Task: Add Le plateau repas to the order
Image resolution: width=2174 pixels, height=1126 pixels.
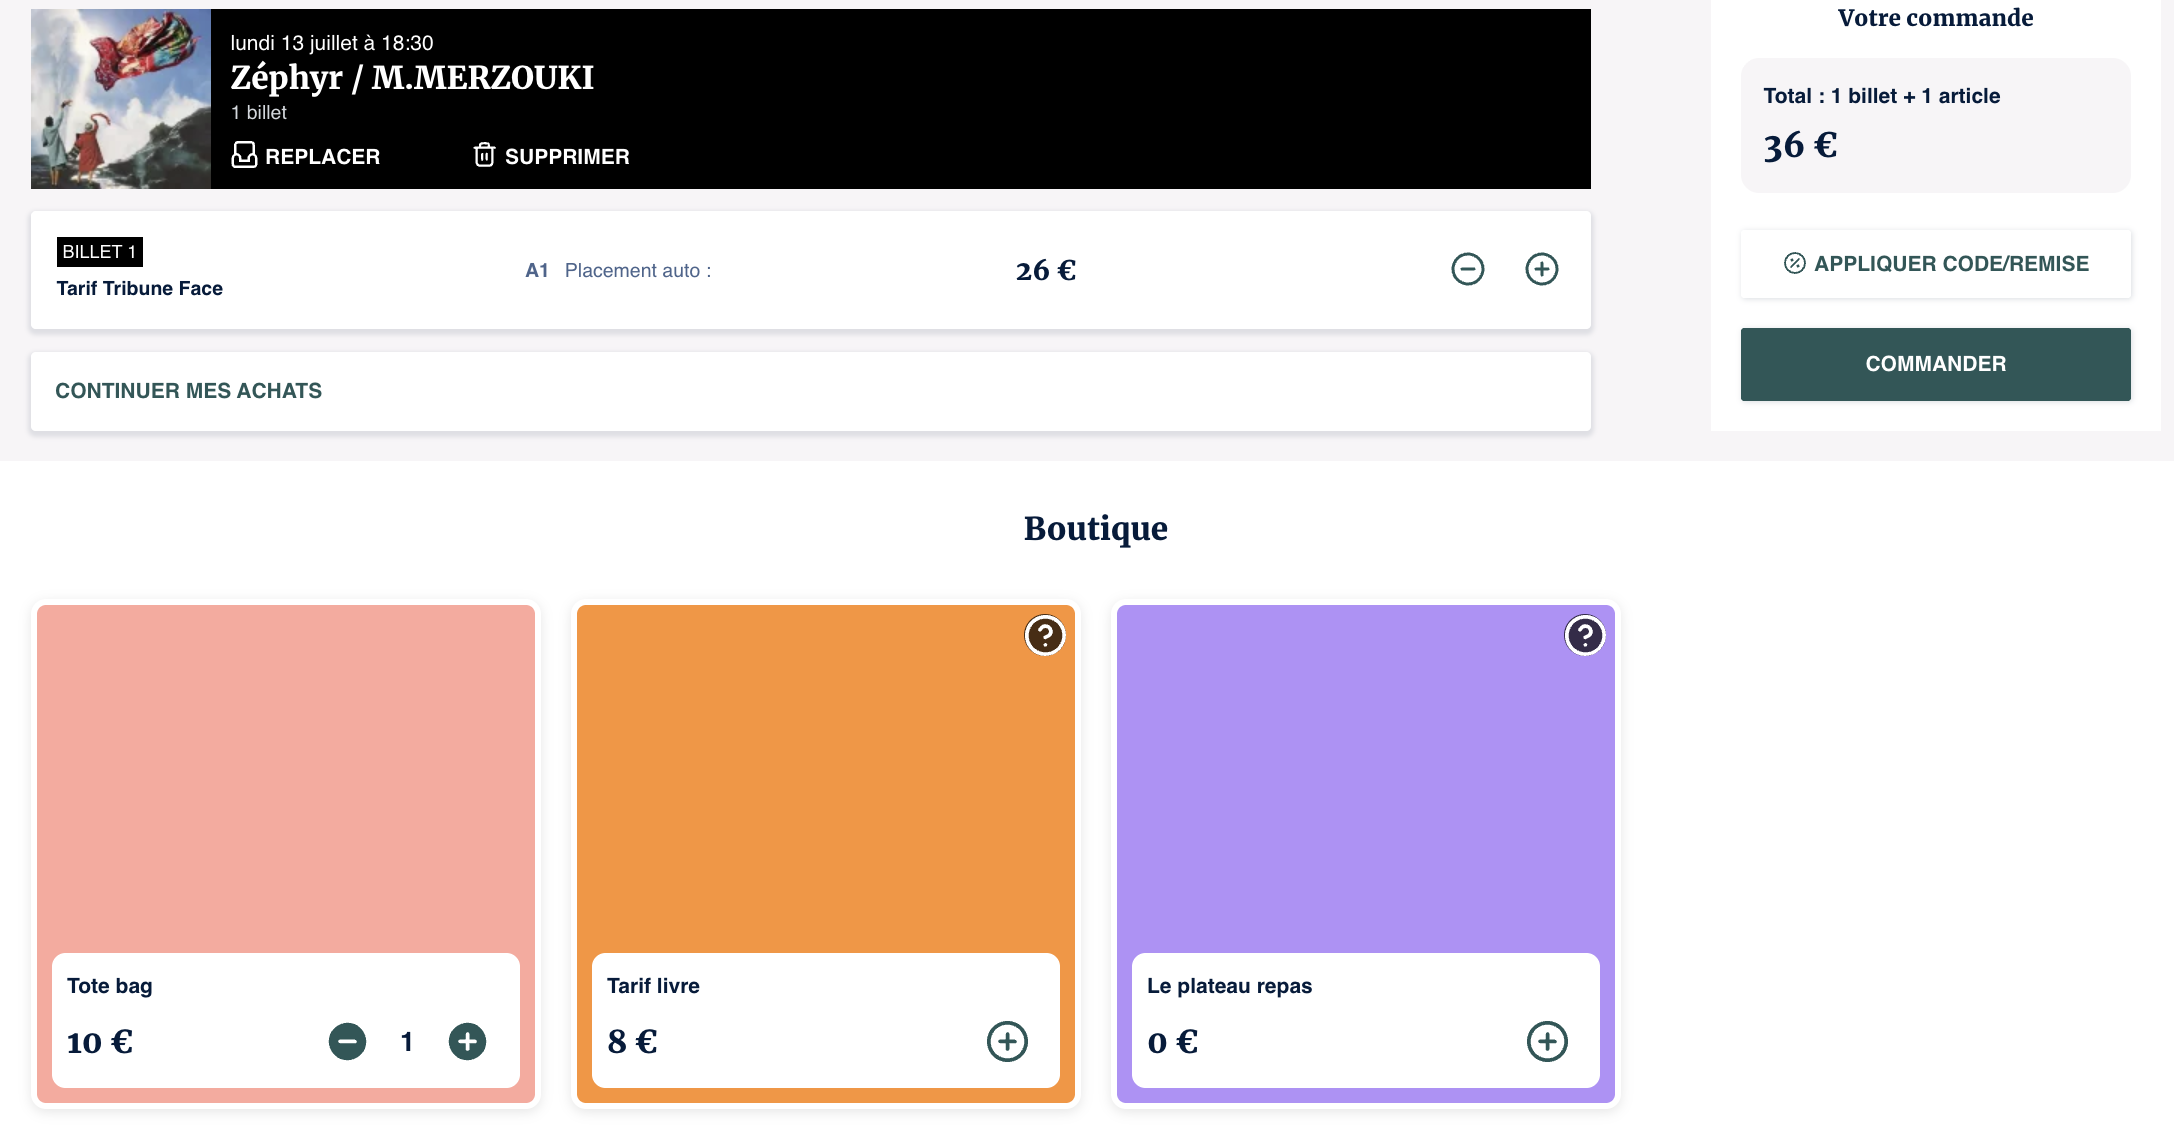Action: tap(1547, 1041)
